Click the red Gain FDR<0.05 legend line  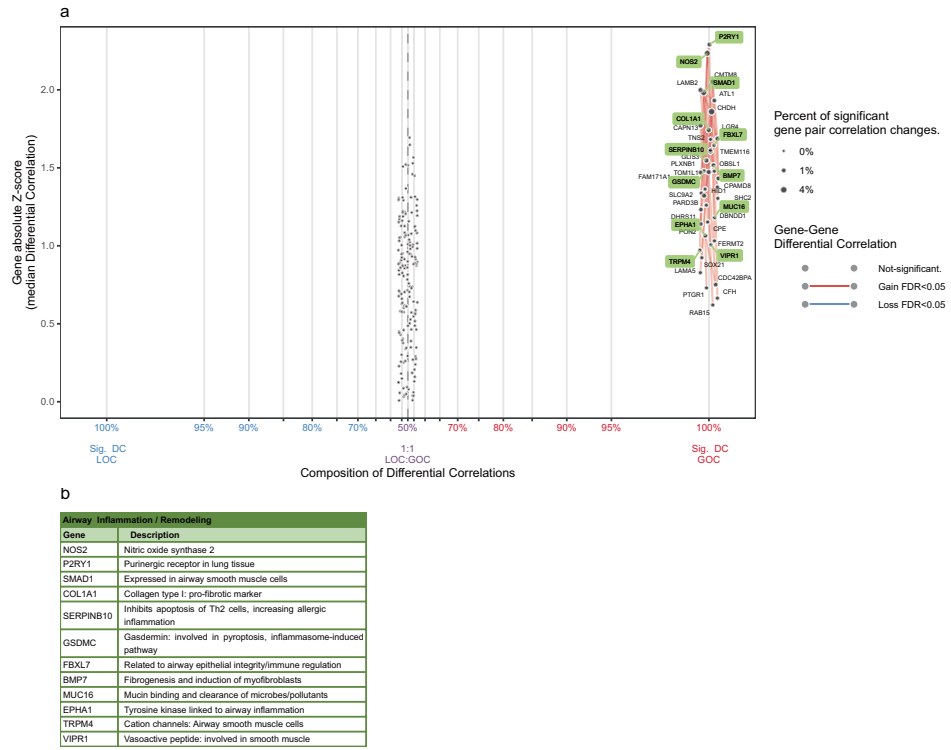tap(828, 287)
